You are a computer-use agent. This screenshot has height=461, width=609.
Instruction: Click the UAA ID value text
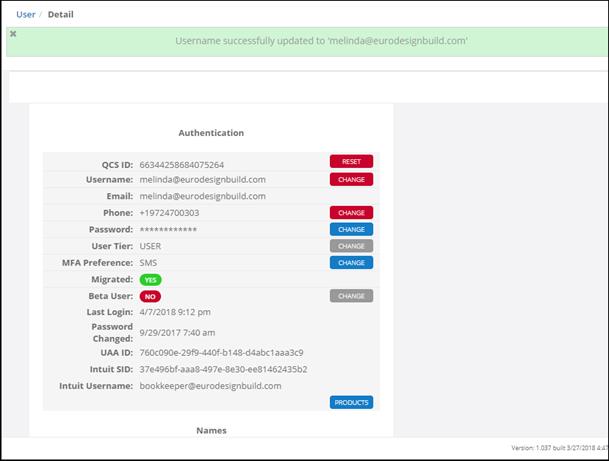(221, 352)
